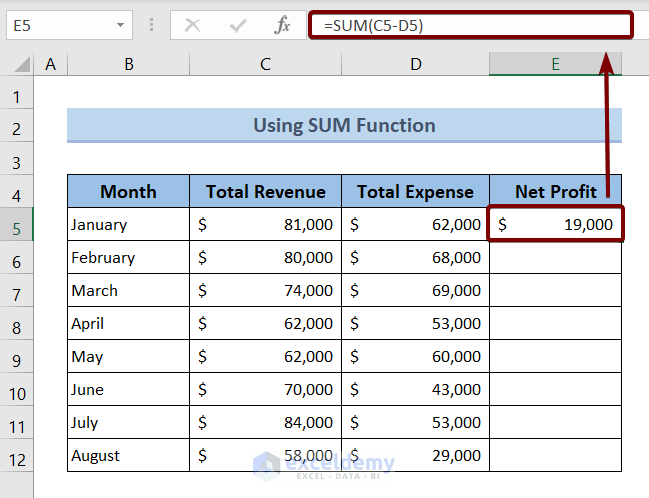Select column D header
Screen dimensions: 649x498
click(415, 65)
